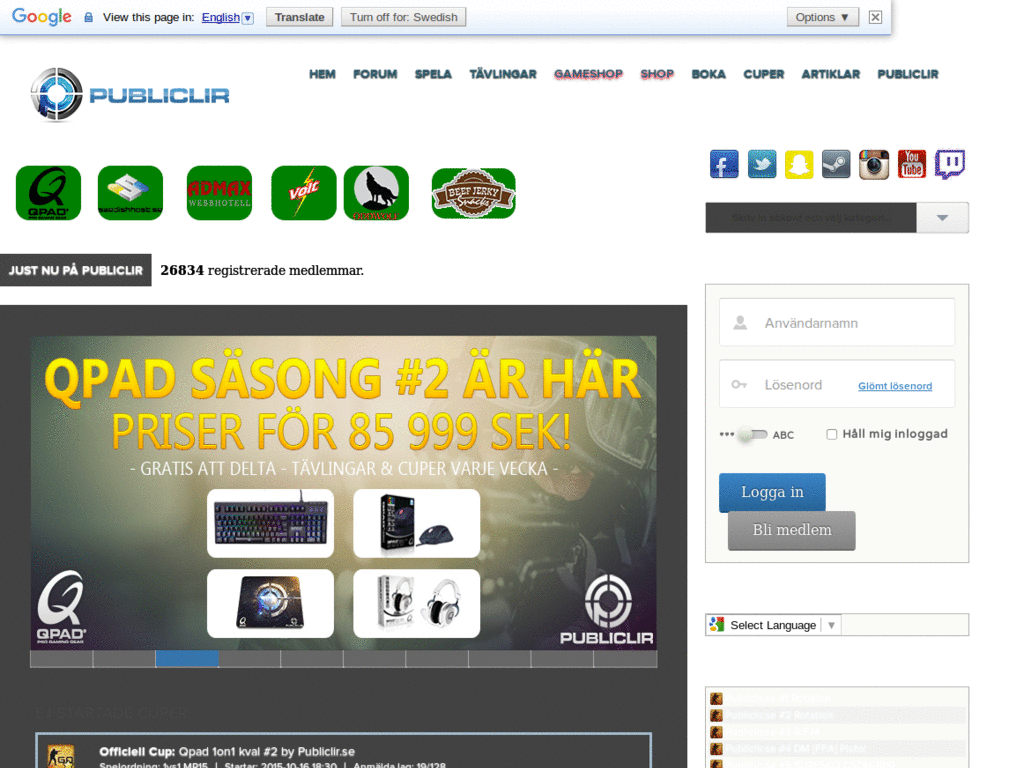Click the Translate button
The width and height of the screenshot is (1024, 768).
(x=299, y=17)
